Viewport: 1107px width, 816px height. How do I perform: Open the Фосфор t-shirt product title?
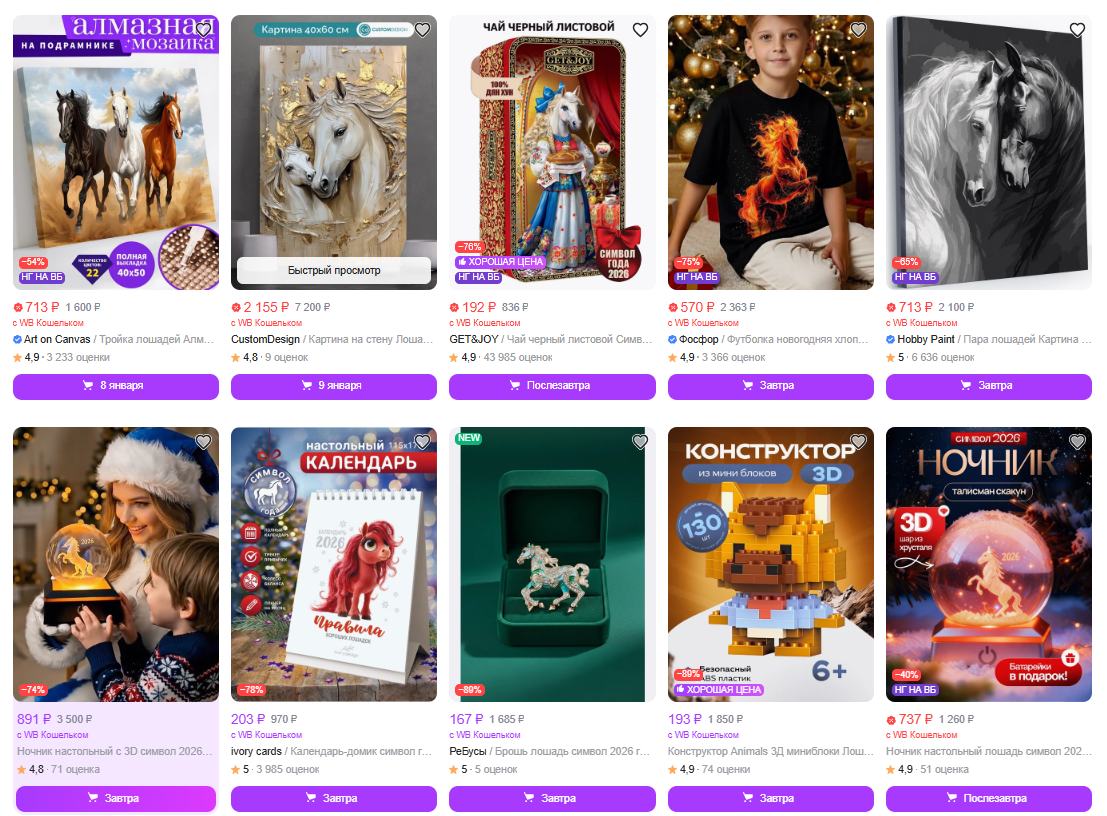pyautogui.click(x=773, y=340)
